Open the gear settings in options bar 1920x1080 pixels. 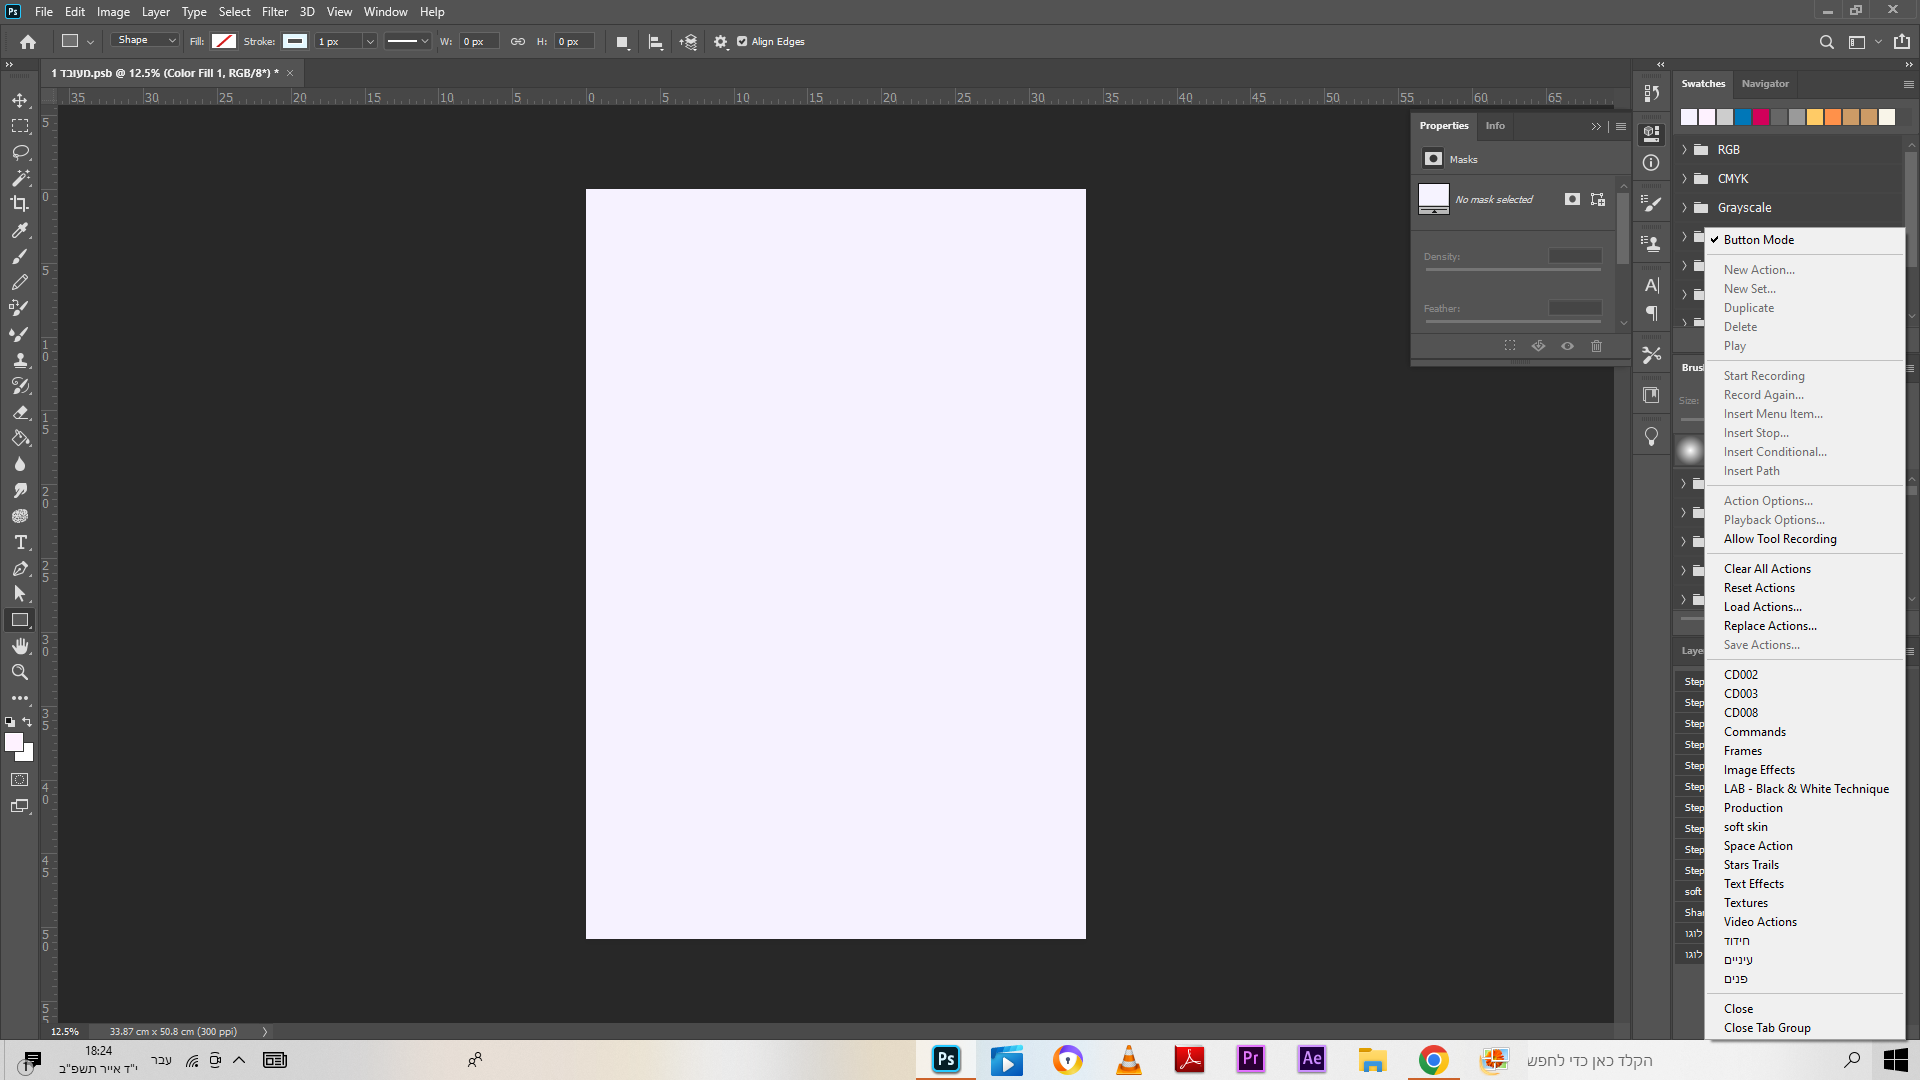tap(721, 42)
